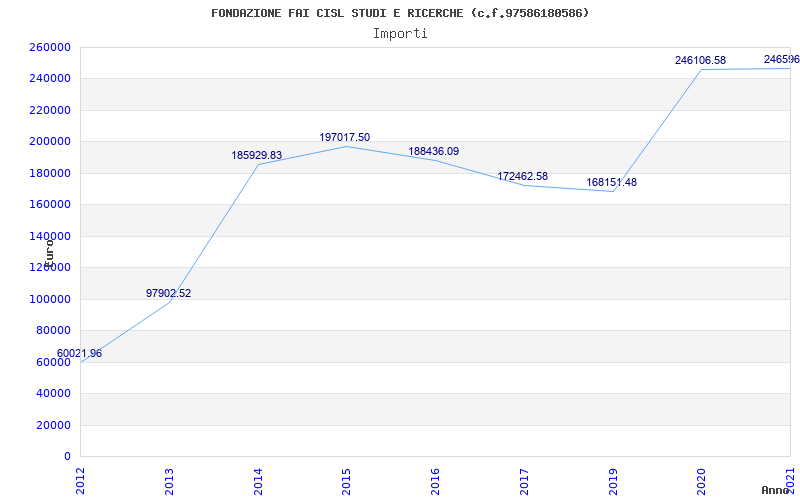Click data label 168151.48
Image resolution: width=800 pixels, height=500 pixels.
[611, 182]
